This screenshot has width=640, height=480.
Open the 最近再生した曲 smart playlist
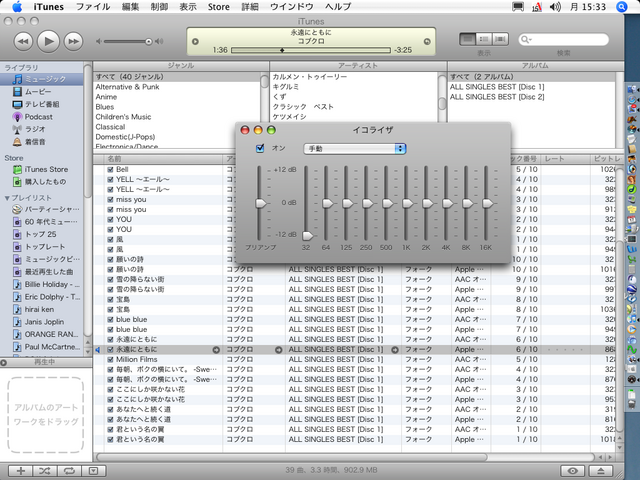[41, 272]
